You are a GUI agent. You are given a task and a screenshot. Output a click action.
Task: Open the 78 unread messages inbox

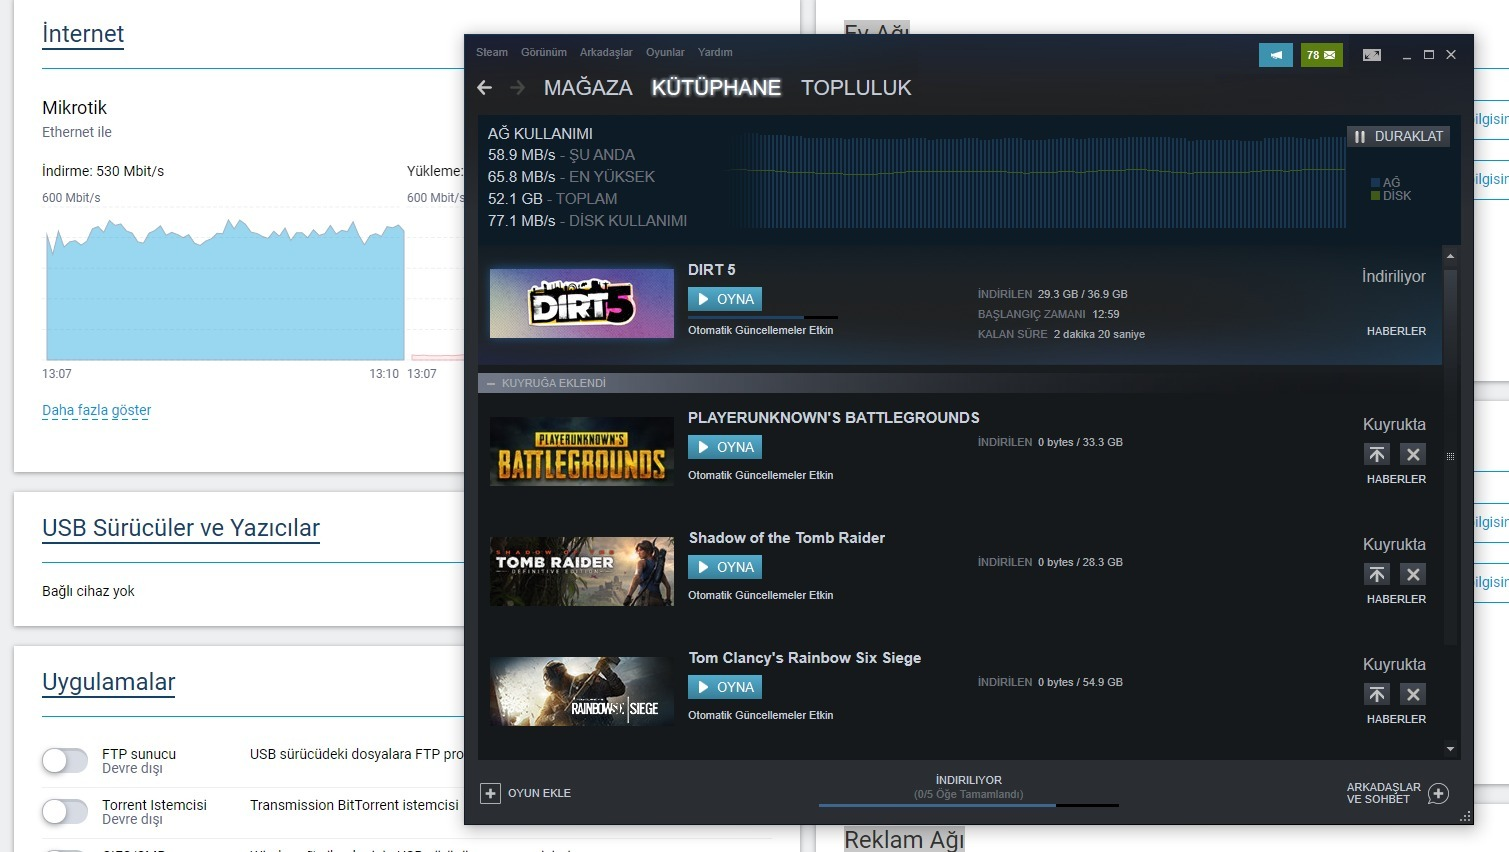coord(1321,55)
